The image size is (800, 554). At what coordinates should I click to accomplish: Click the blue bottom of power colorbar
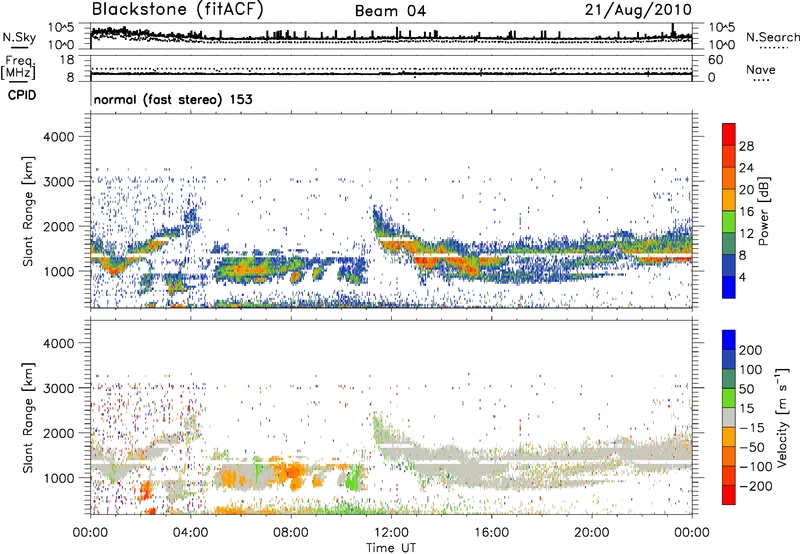coord(729,287)
